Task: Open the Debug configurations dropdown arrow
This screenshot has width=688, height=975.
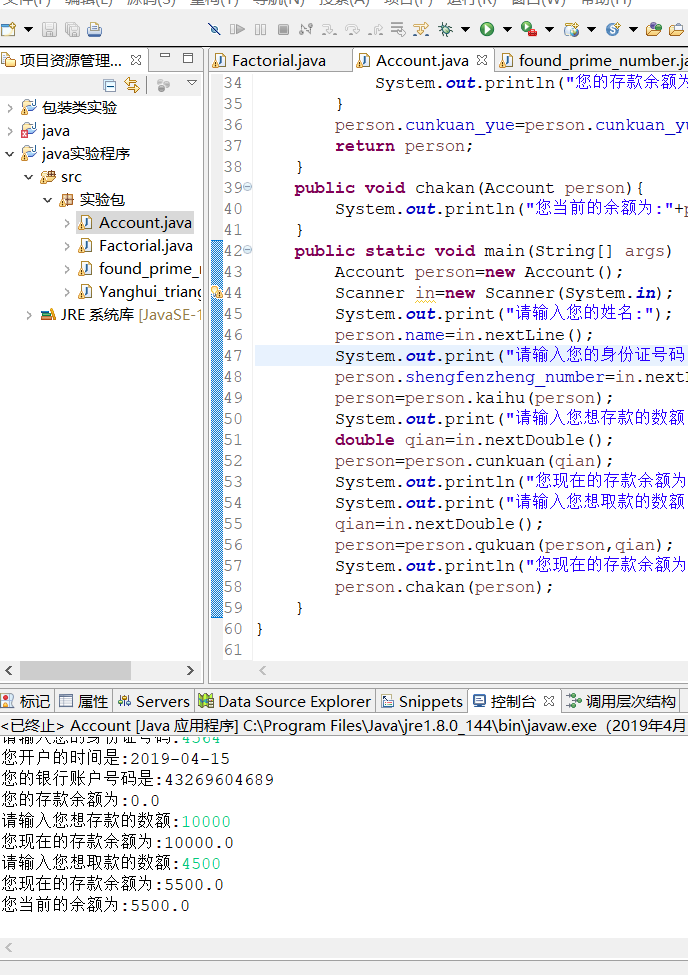Action: pos(465,29)
